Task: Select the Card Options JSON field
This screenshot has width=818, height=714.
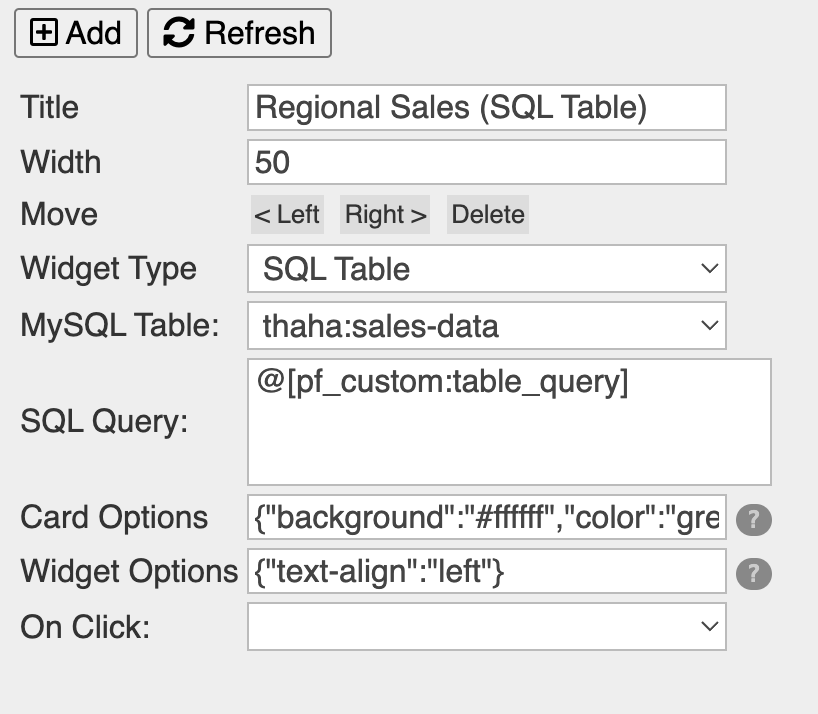Action: click(x=486, y=518)
